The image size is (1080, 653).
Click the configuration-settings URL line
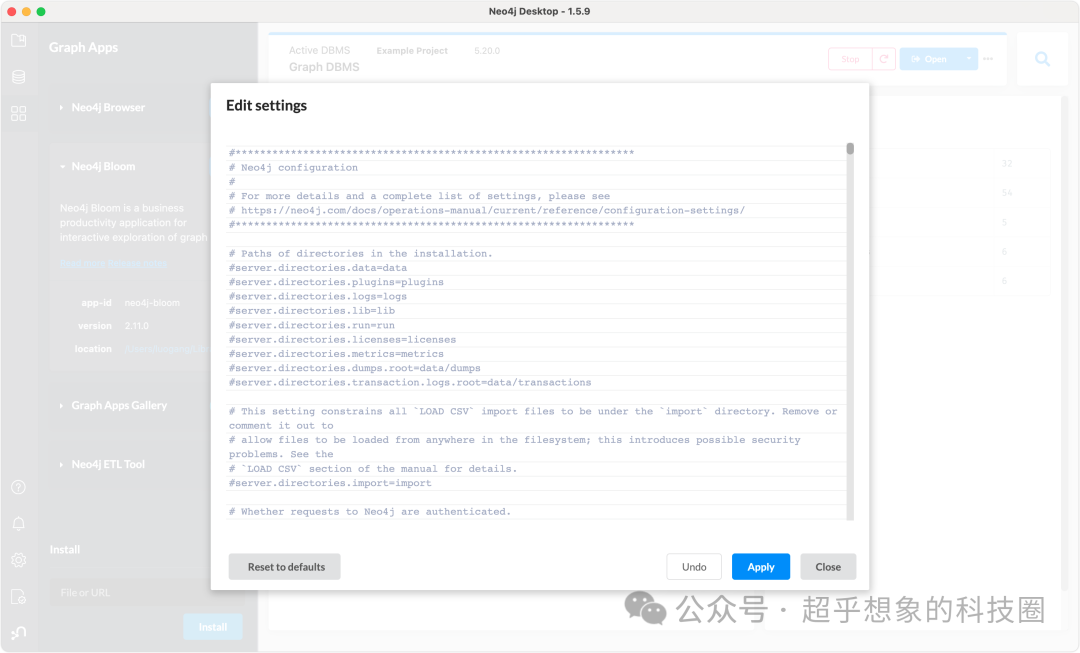point(487,211)
